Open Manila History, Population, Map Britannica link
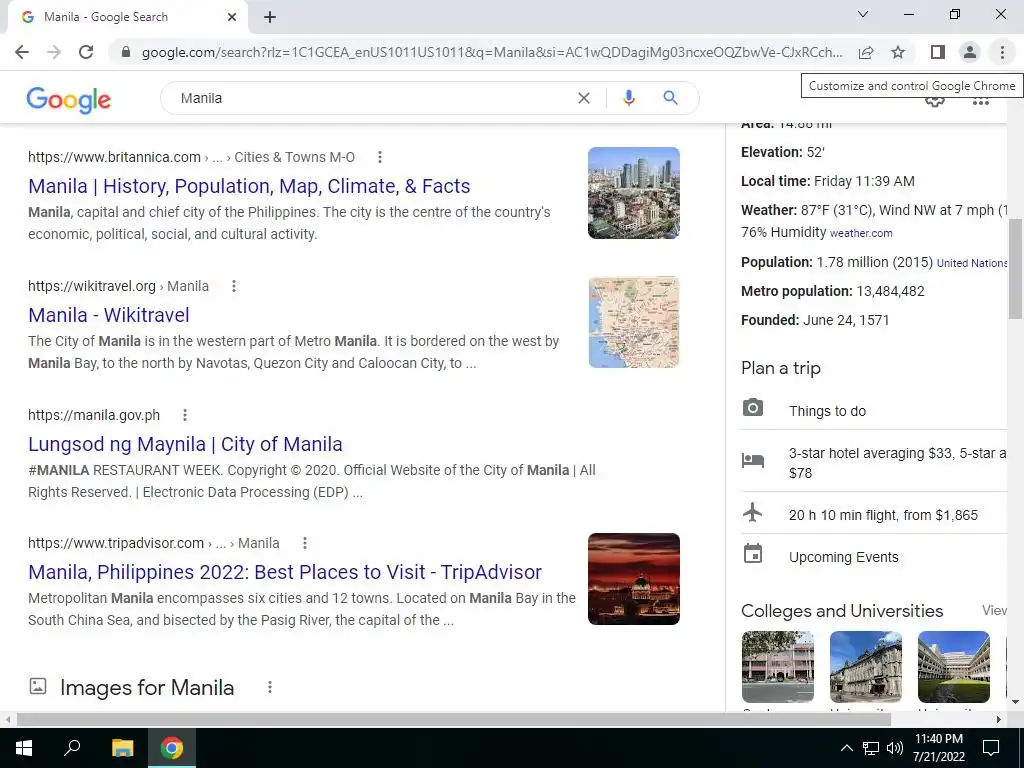1024x768 pixels. [249, 186]
